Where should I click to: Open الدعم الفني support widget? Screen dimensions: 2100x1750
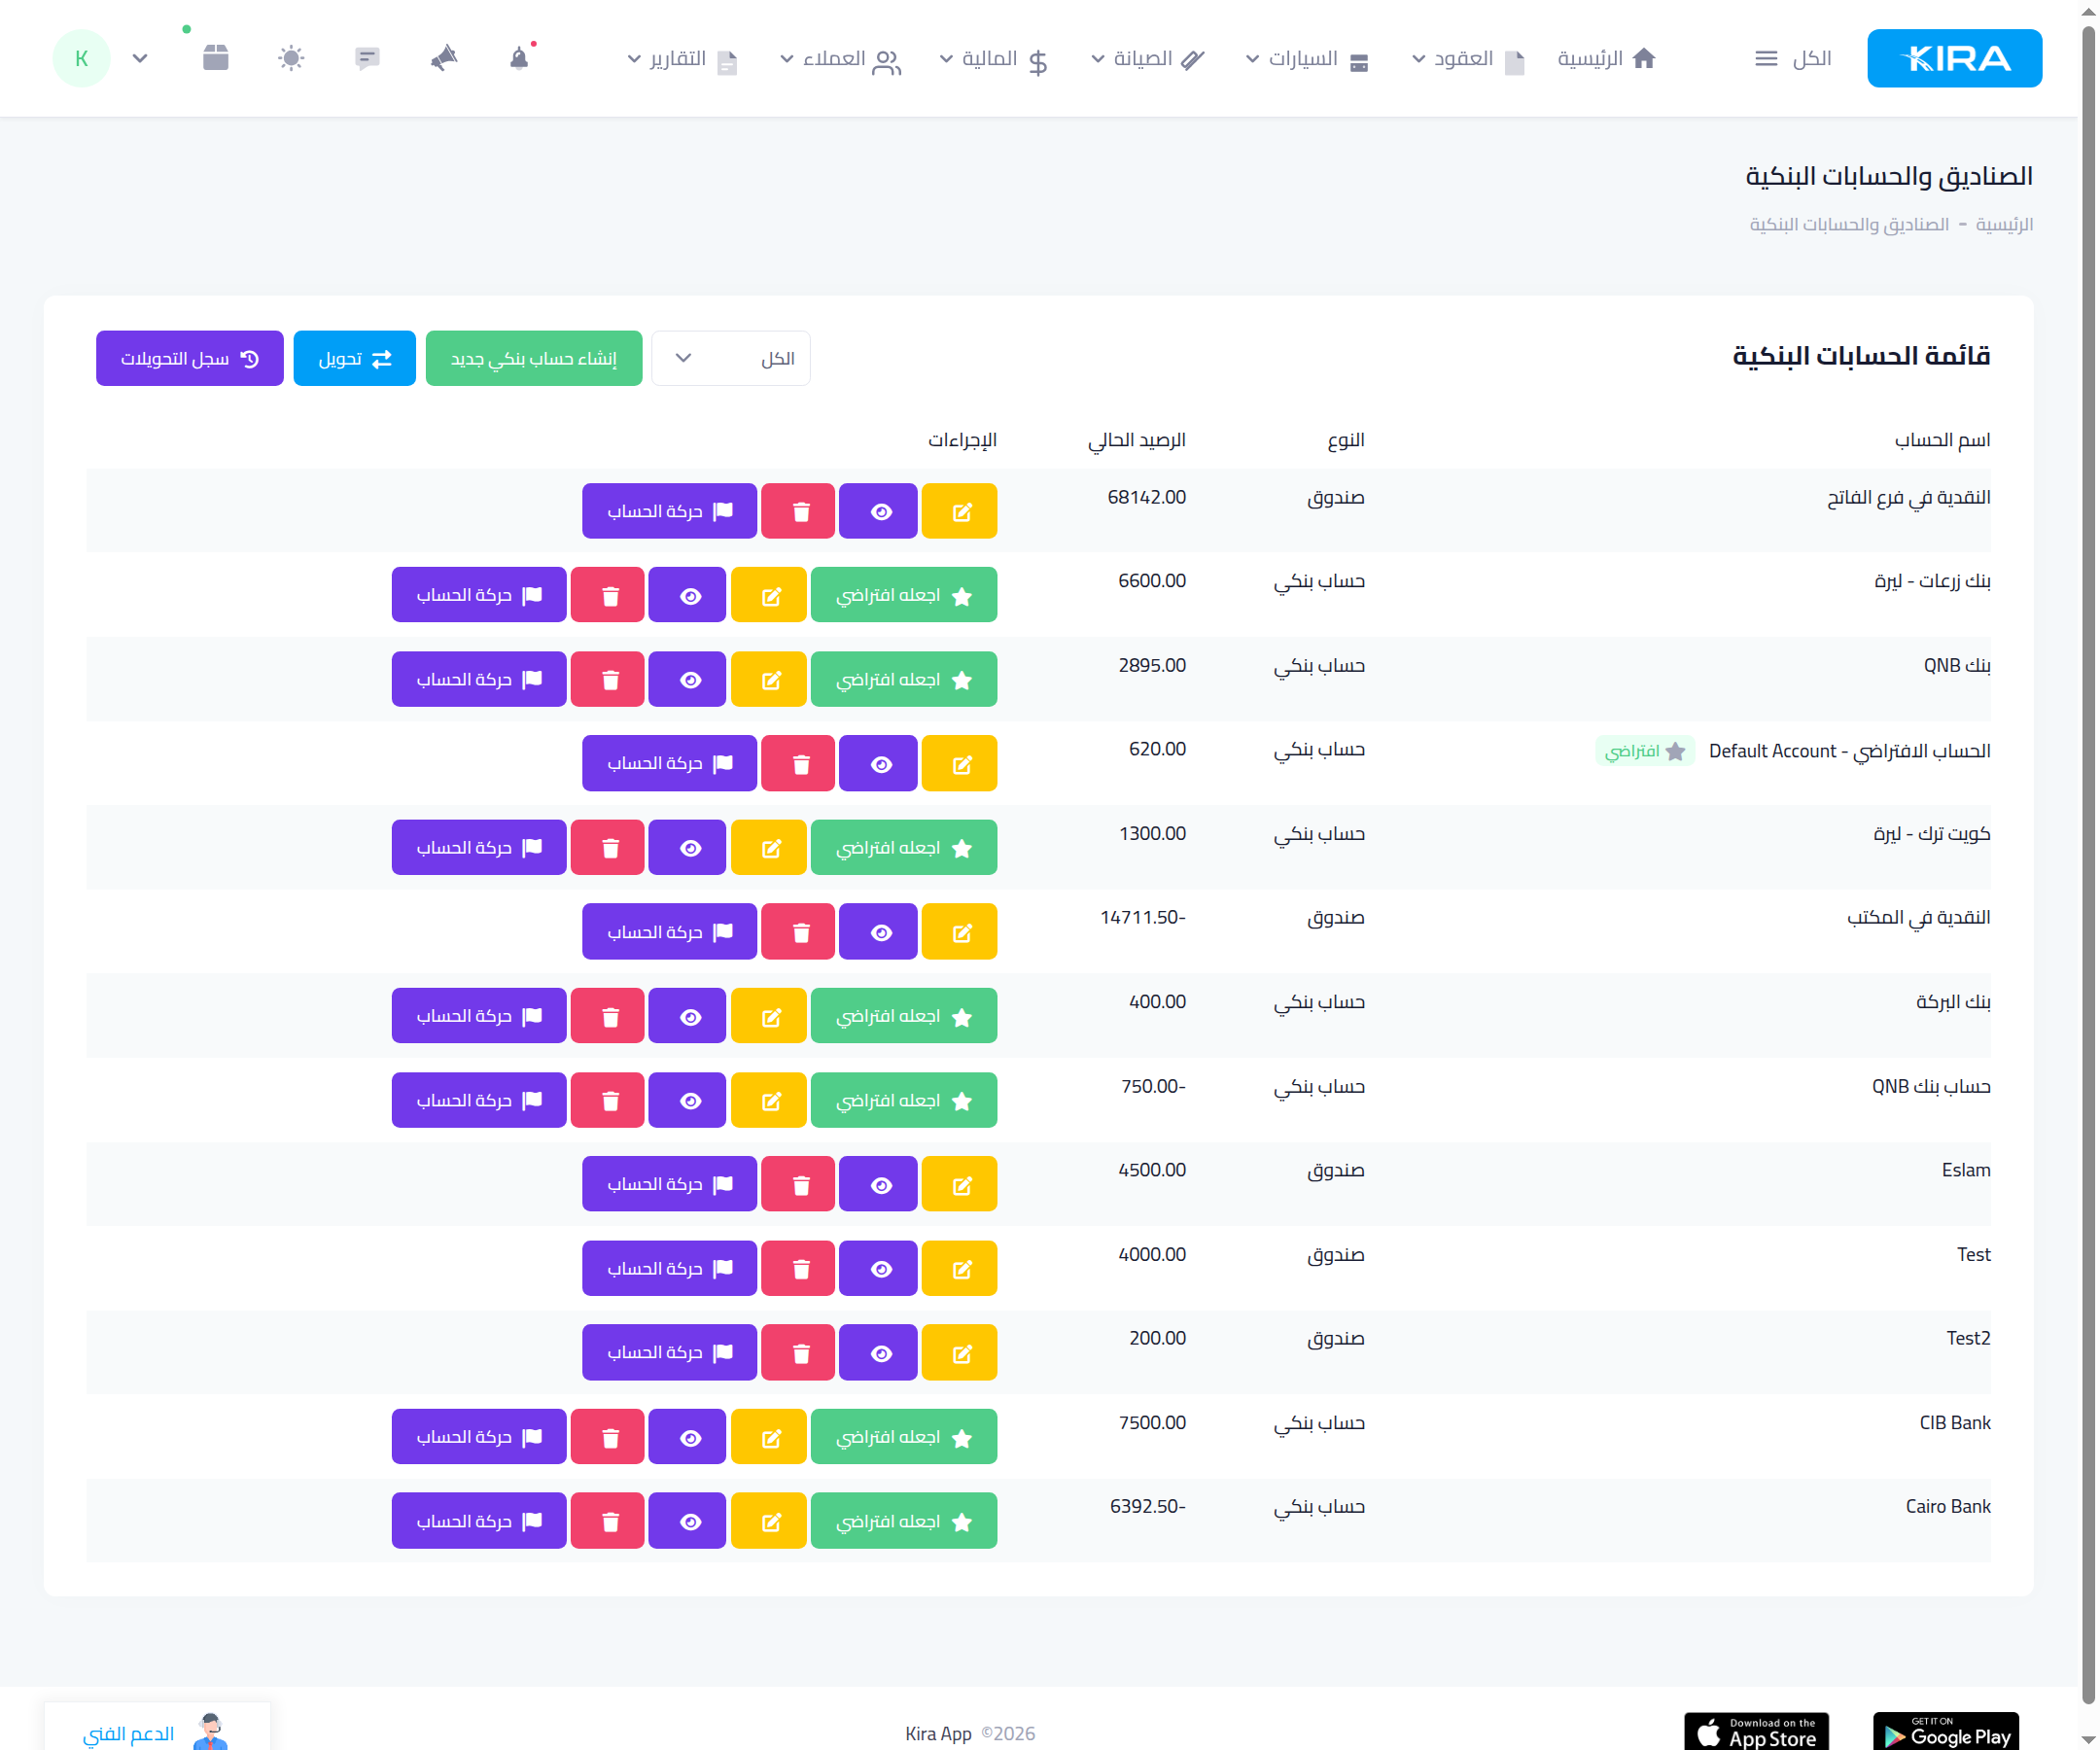(157, 1728)
